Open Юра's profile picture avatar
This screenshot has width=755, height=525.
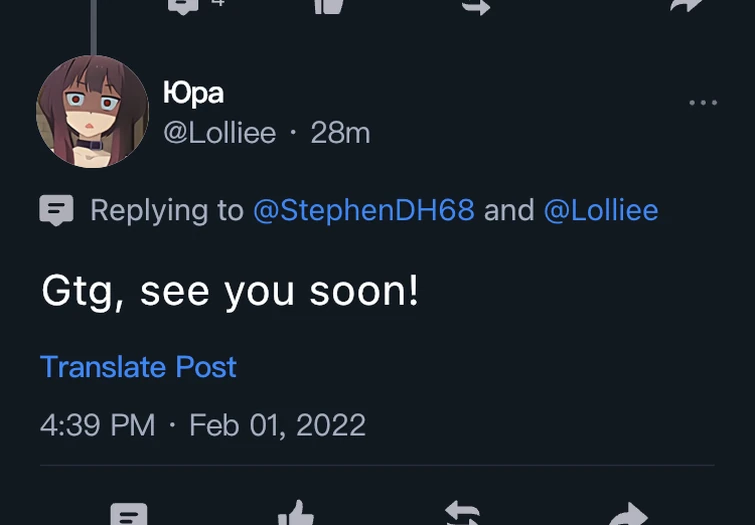(x=92, y=111)
